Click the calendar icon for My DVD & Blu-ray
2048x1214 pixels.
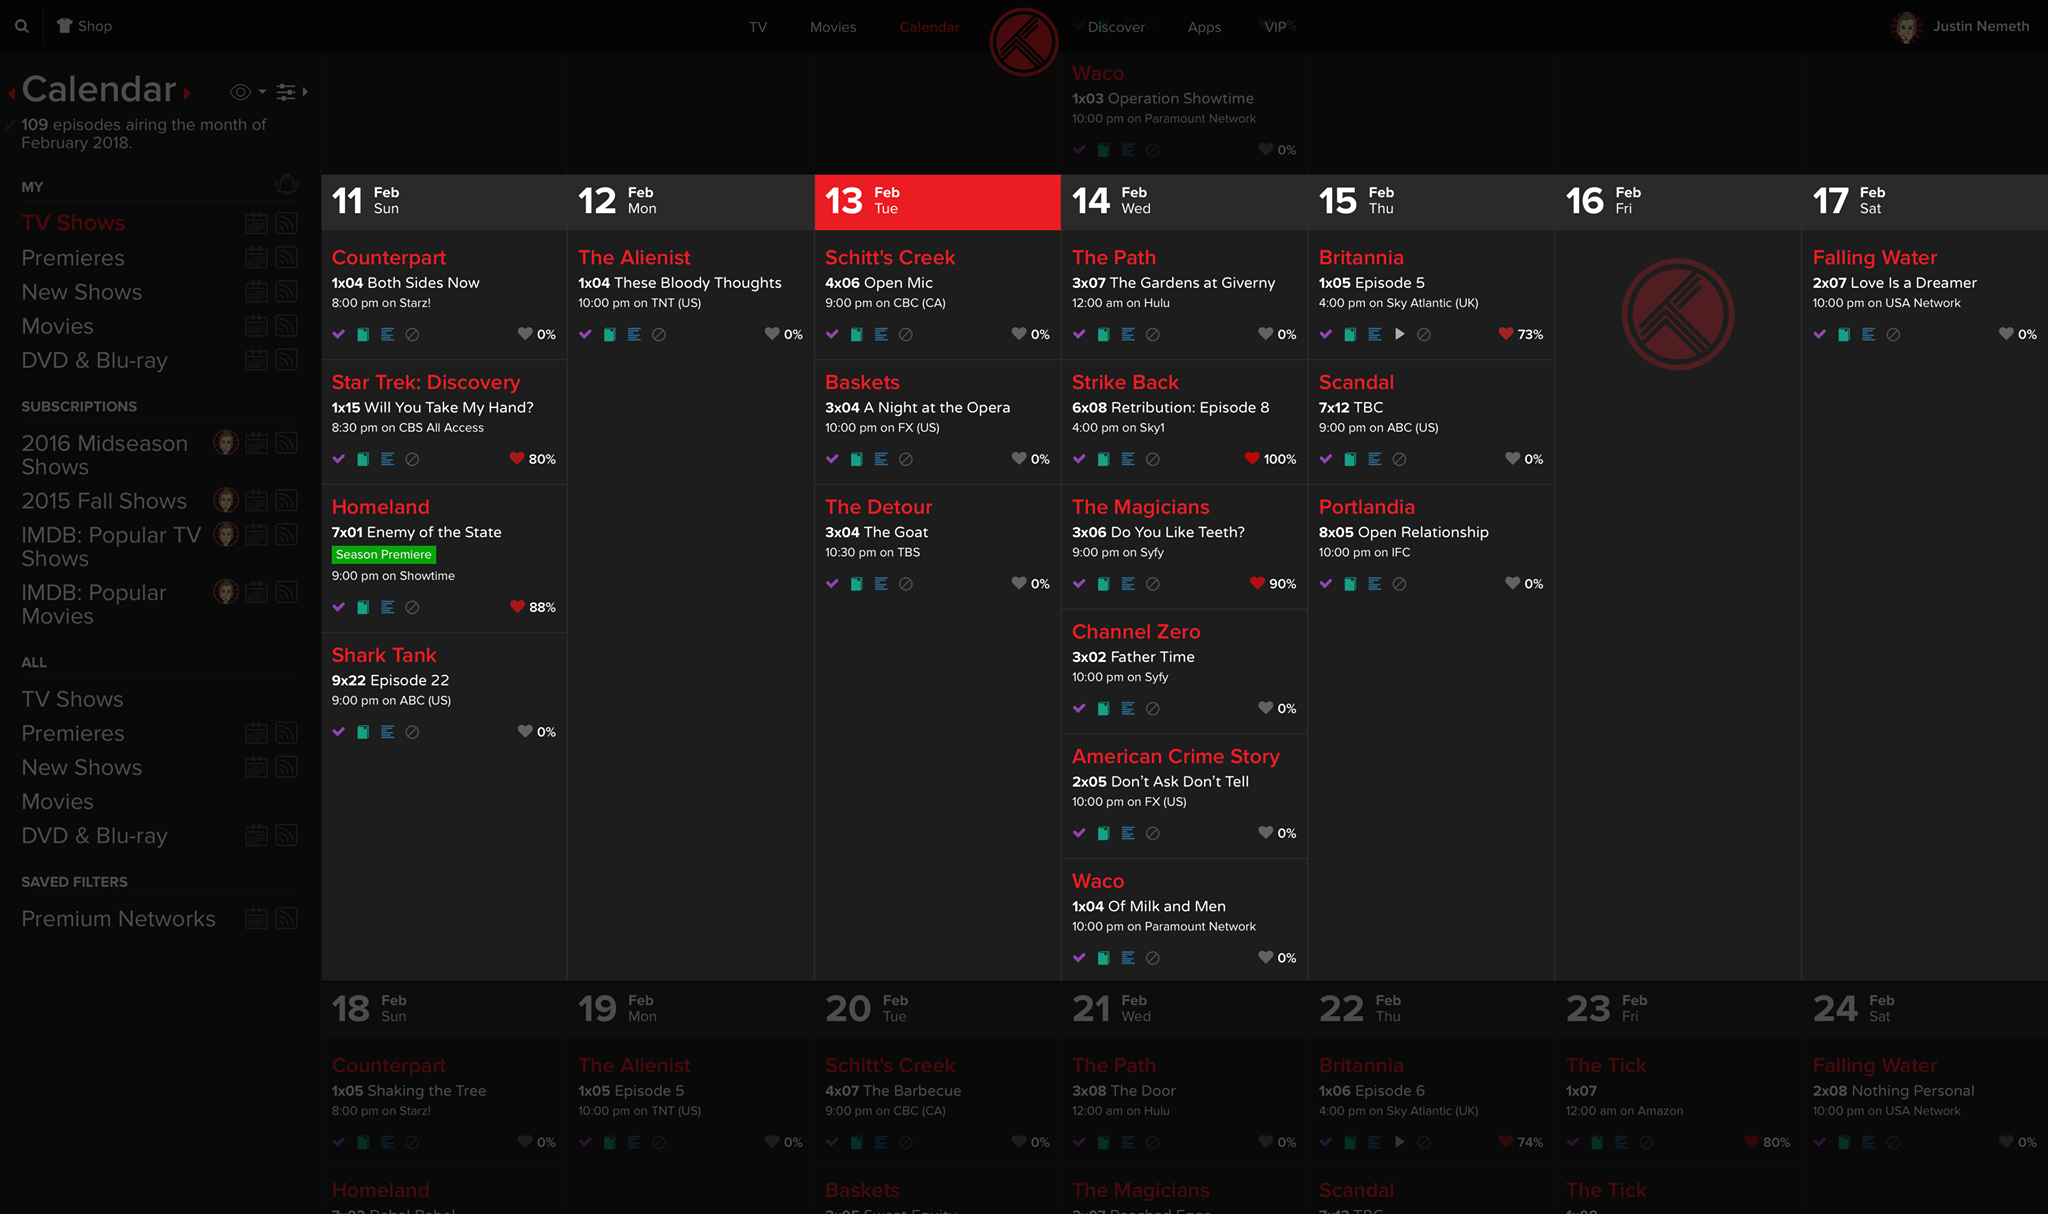click(x=256, y=360)
